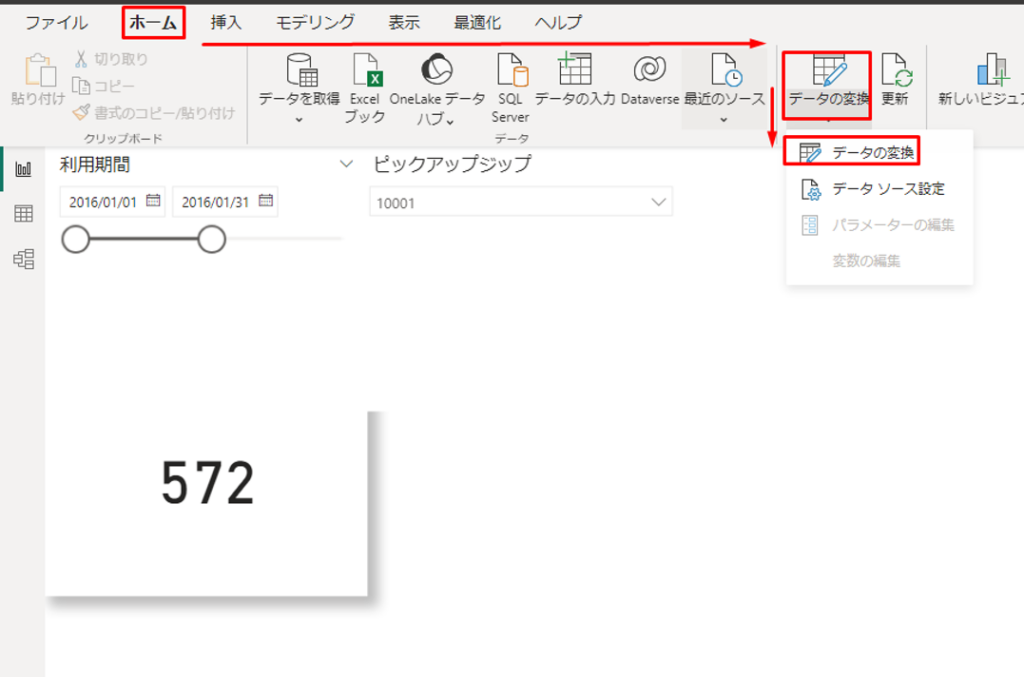Open the ピックアップジップ dropdown showing 10001

click(x=521, y=202)
